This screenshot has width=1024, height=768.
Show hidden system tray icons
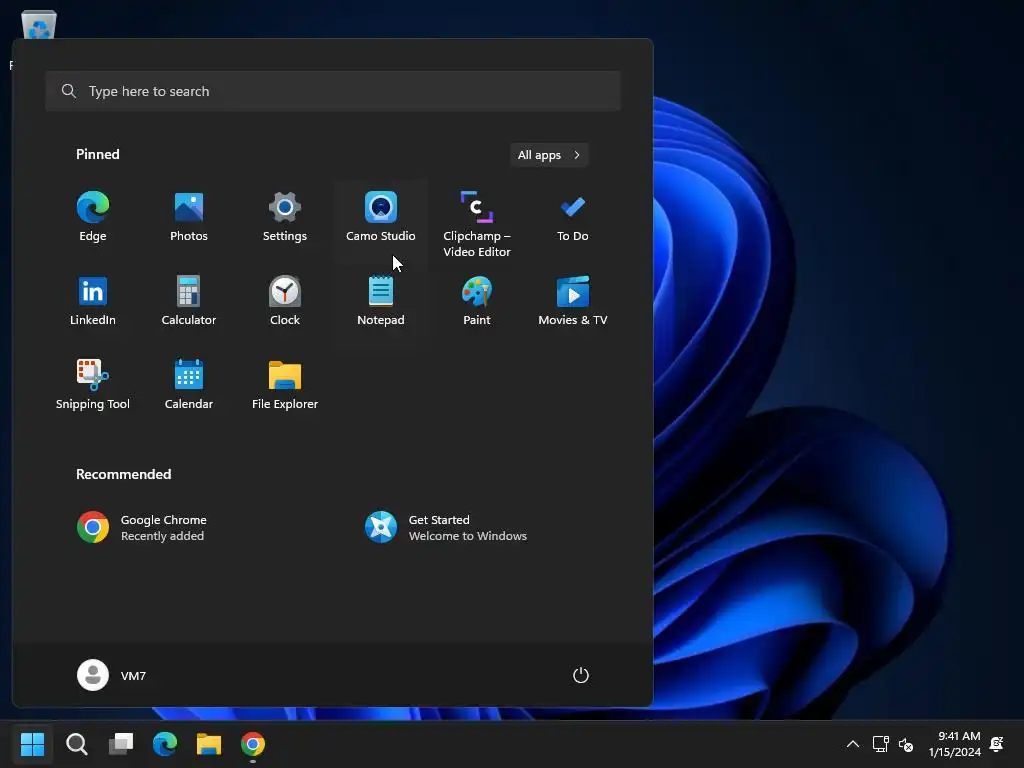point(853,744)
